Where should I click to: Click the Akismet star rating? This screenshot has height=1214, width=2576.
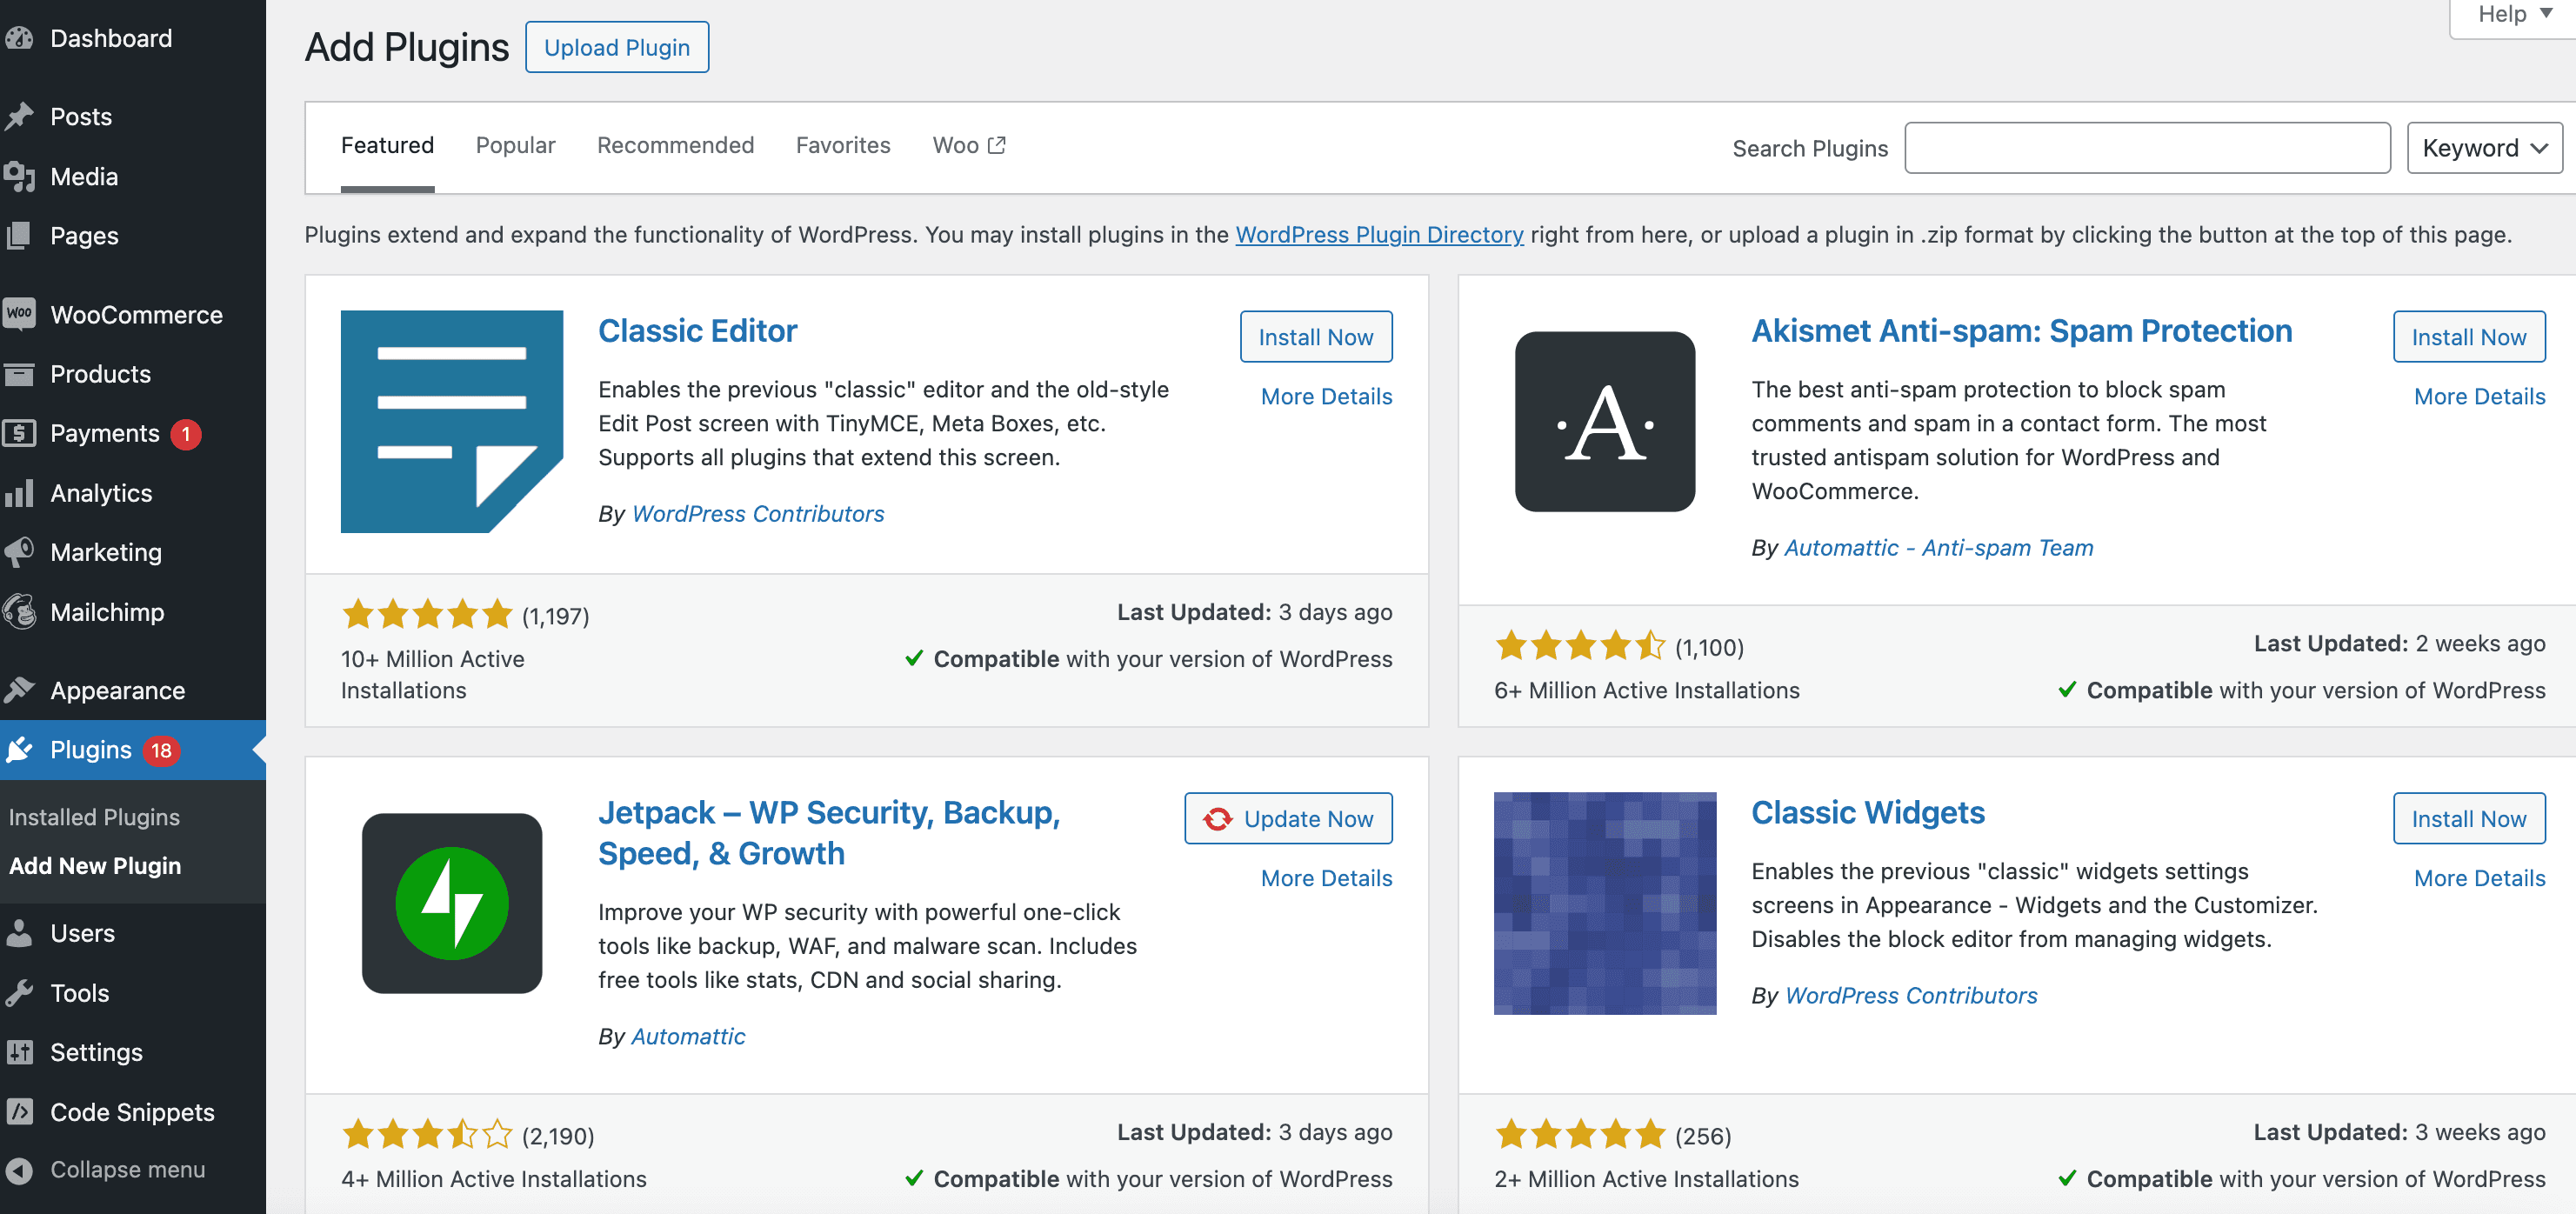point(1580,646)
